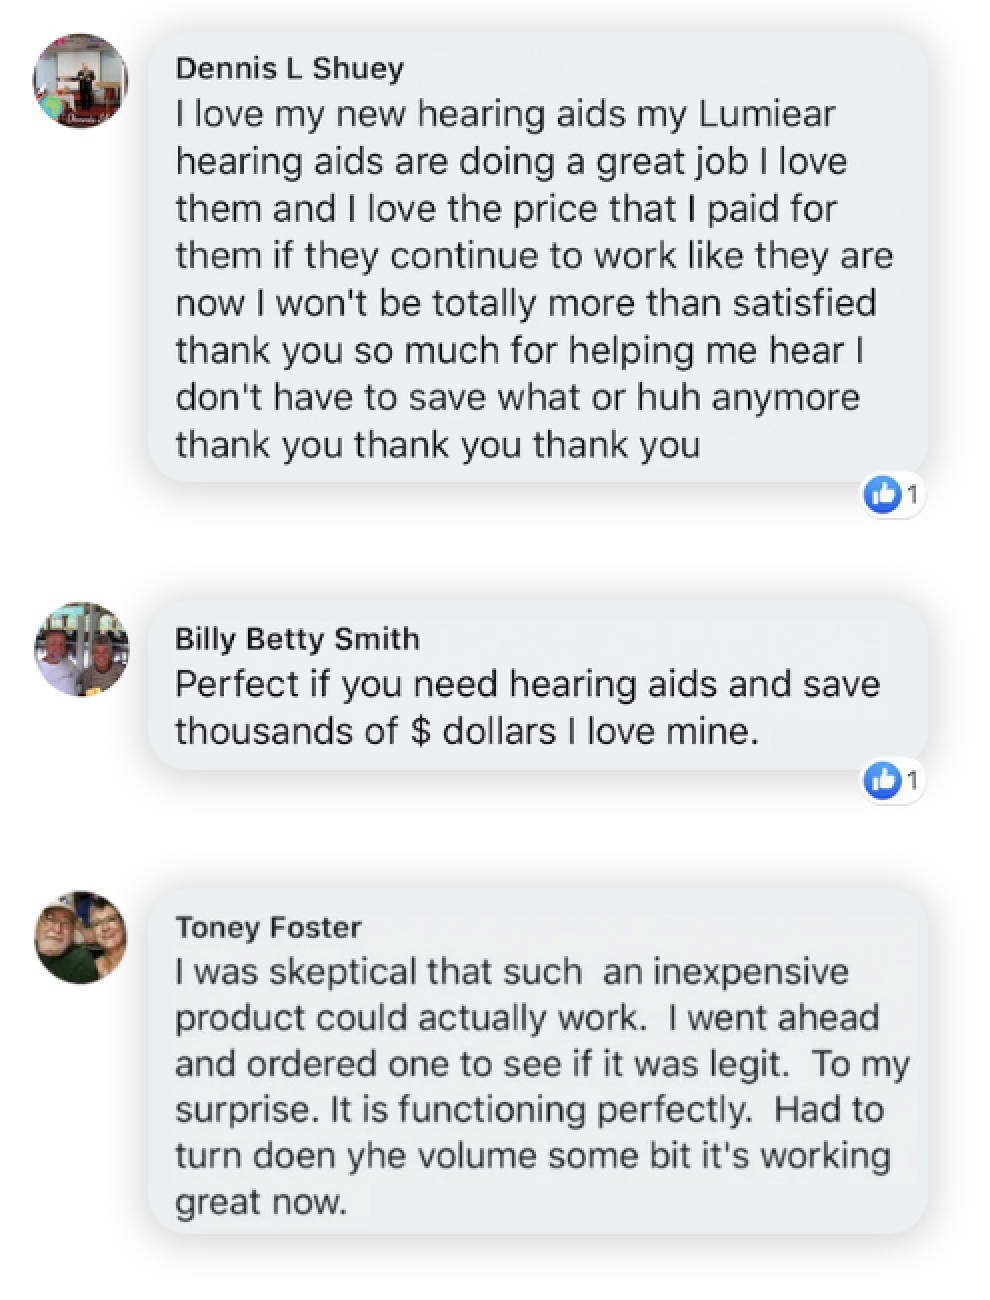Screen dimensions: 990x1300
Task: Open Billy Betty Smith's profile picture
Action: tap(81, 650)
